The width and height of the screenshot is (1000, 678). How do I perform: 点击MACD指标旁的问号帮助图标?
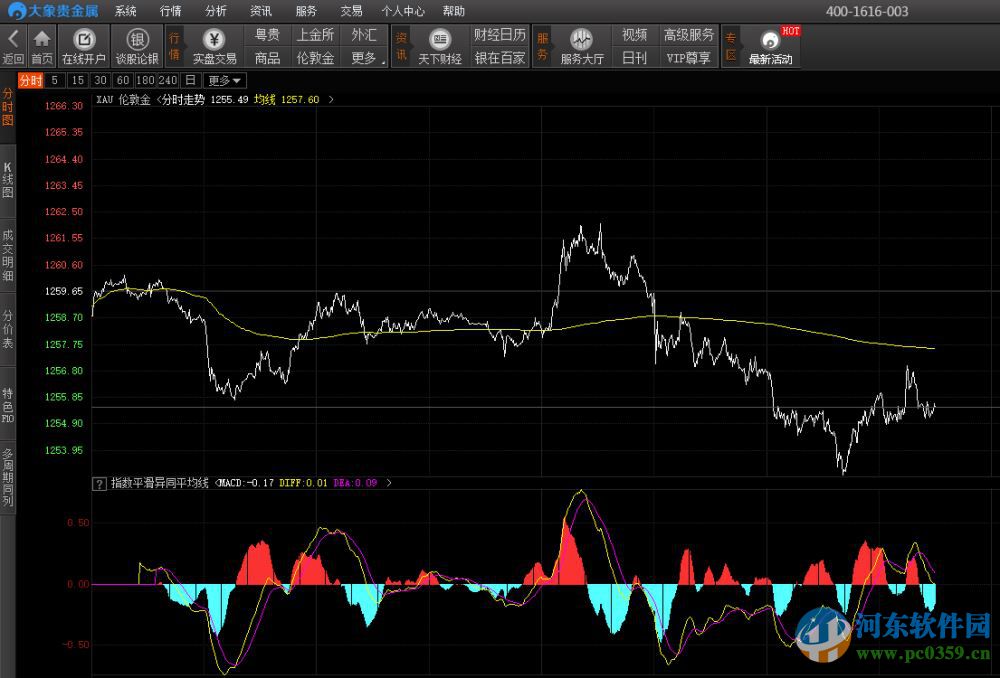[98, 482]
